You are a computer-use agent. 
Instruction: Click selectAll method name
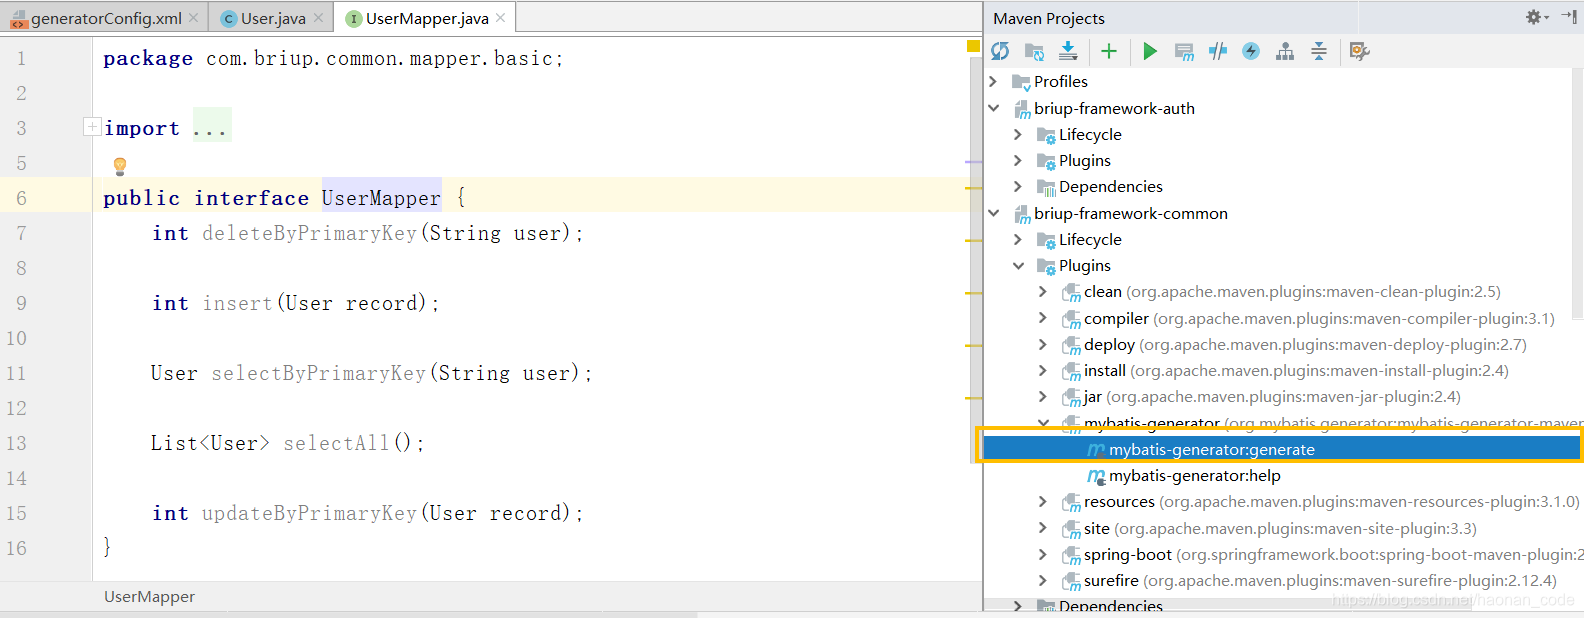click(x=336, y=443)
